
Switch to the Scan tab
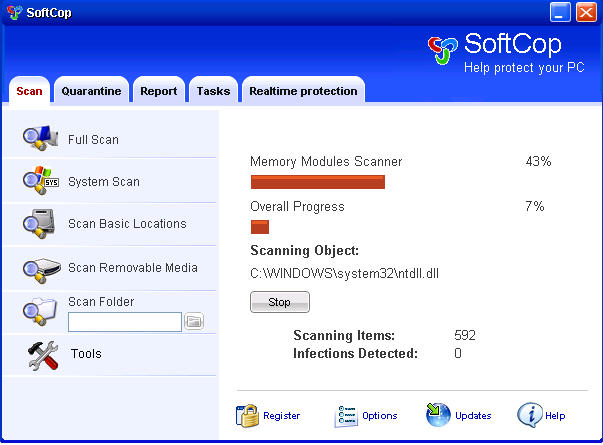(x=29, y=91)
